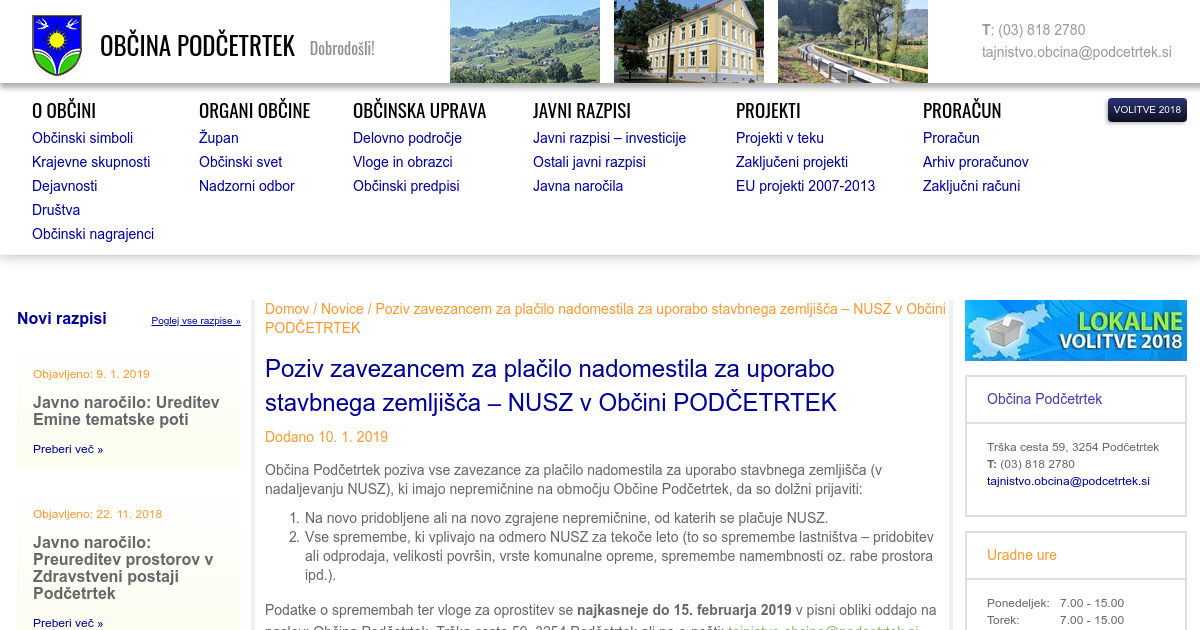This screenshot has width=1200, height=630.
Task: Open Vloge in obrazci link
Action: point(402,162)
